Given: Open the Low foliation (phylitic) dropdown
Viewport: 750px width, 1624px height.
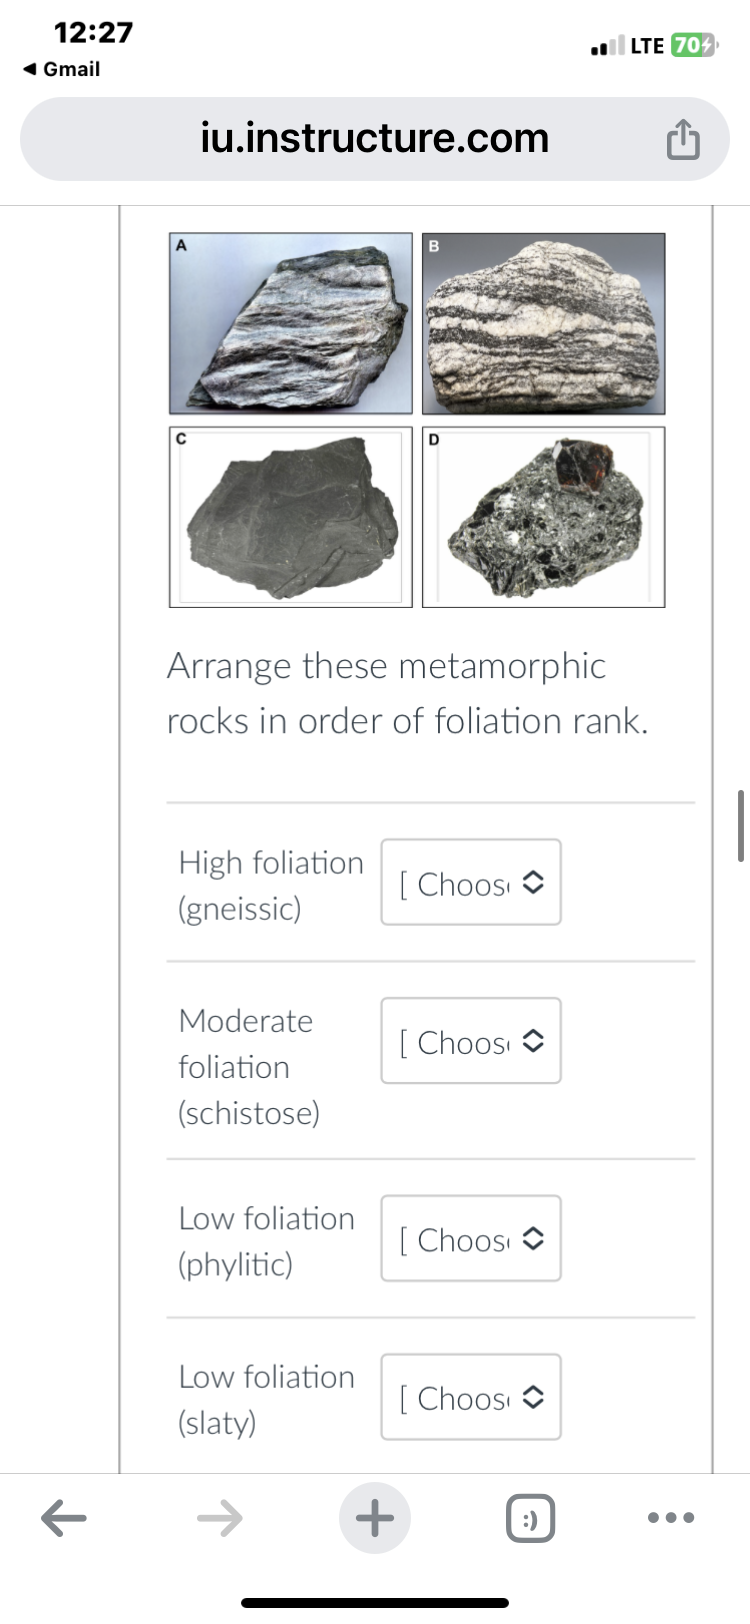Looking at the screenshot, I should 470,1239.
